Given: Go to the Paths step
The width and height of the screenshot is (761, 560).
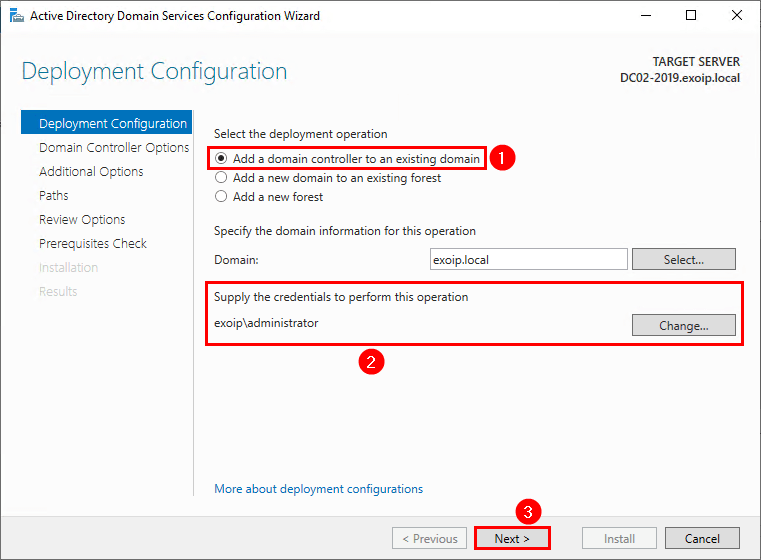Looking at the screenshot, I should tap(54, 196).
